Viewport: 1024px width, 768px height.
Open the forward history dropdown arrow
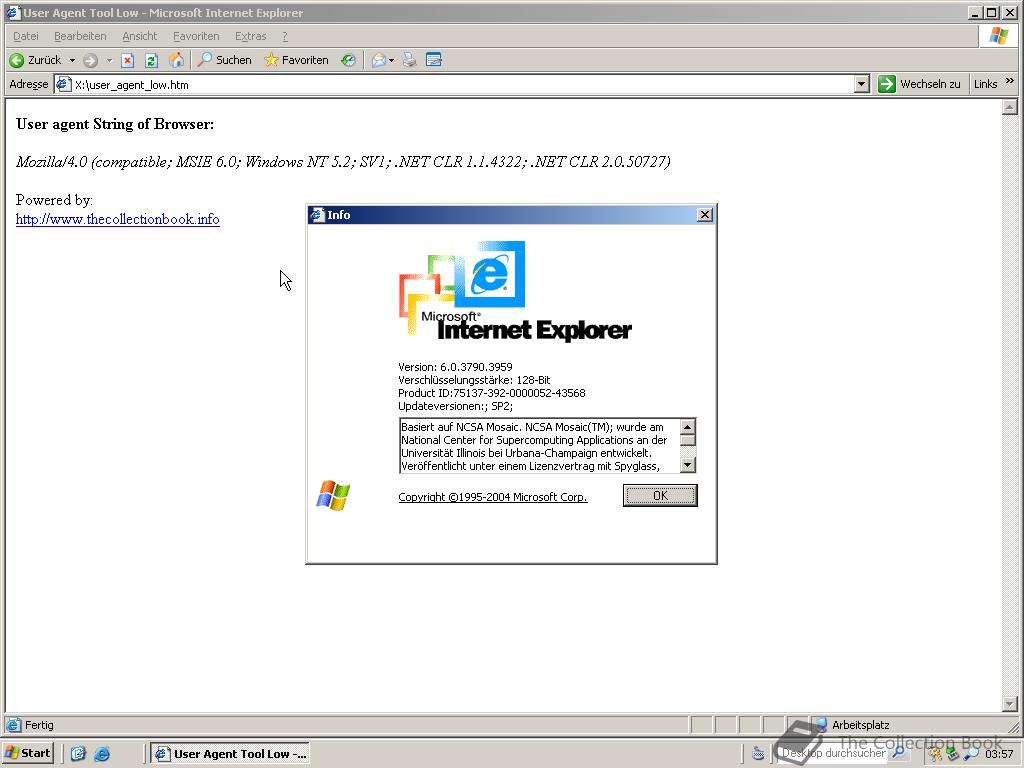pos(109,60)
